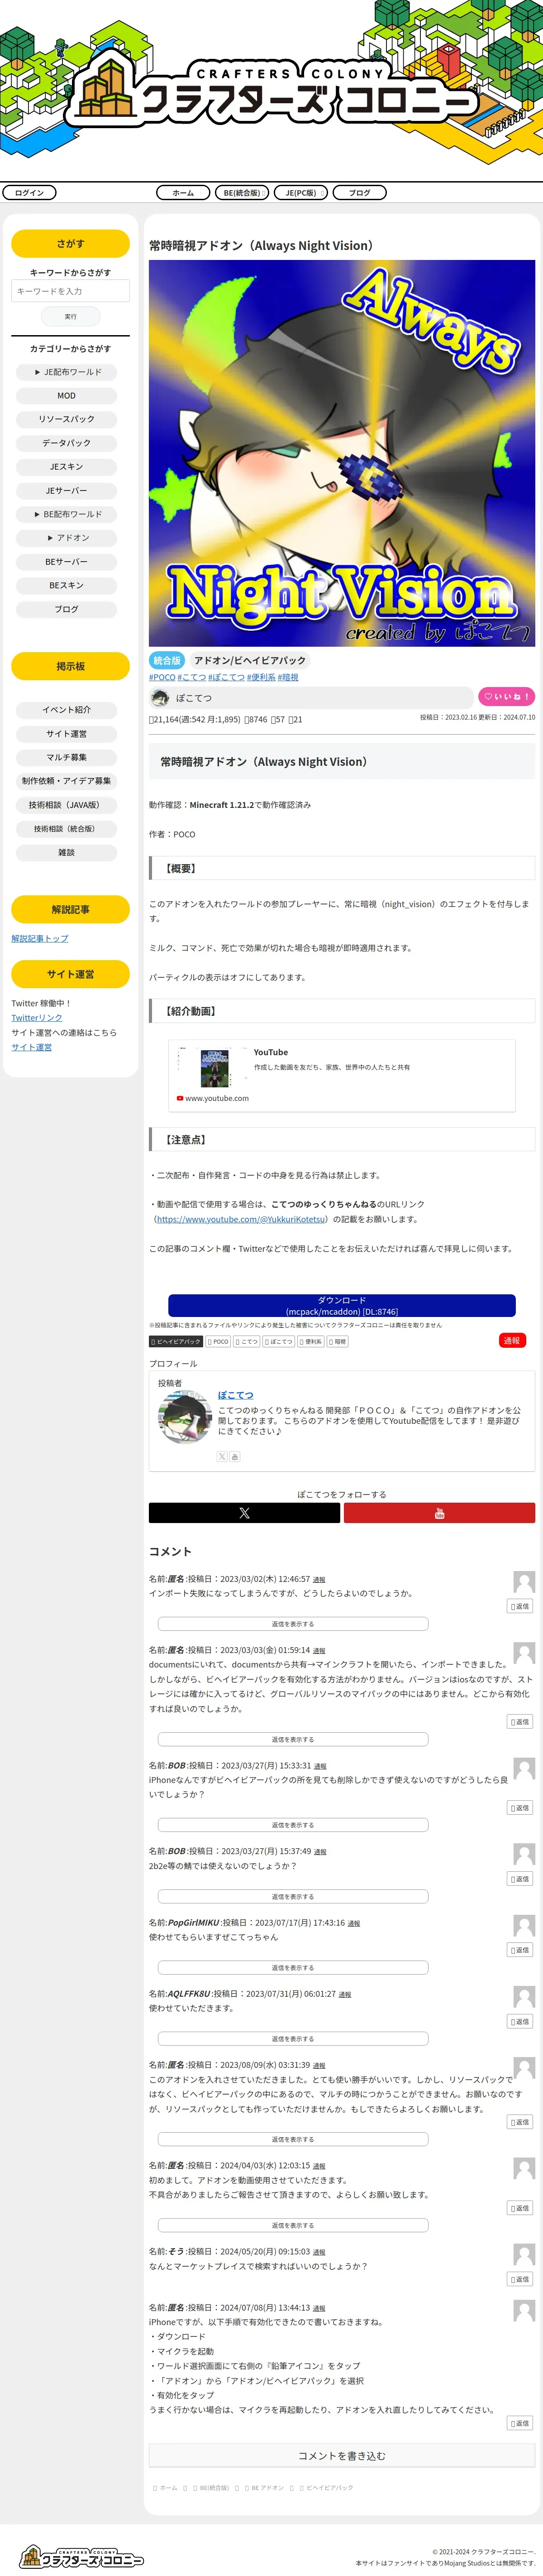Open the BE(統合版) navigation tab

tap(242, 193)
